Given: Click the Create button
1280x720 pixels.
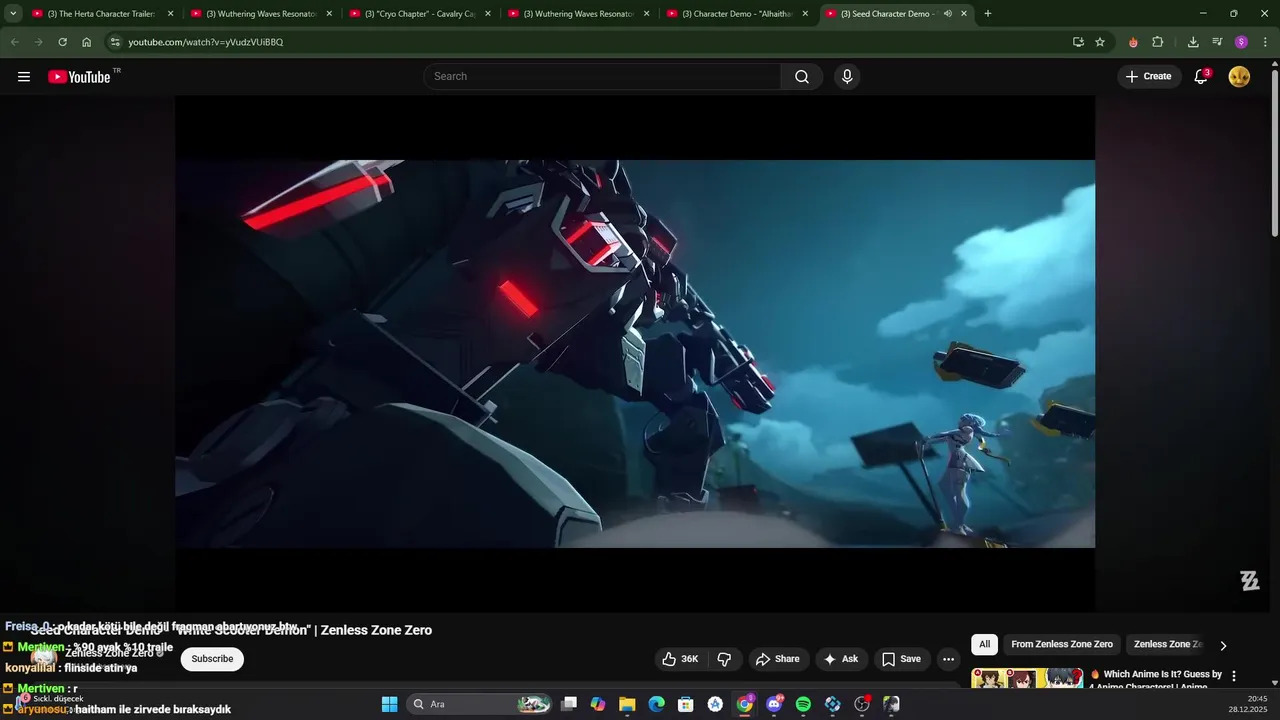Looking at the screenshot, I should [1149, 77].
